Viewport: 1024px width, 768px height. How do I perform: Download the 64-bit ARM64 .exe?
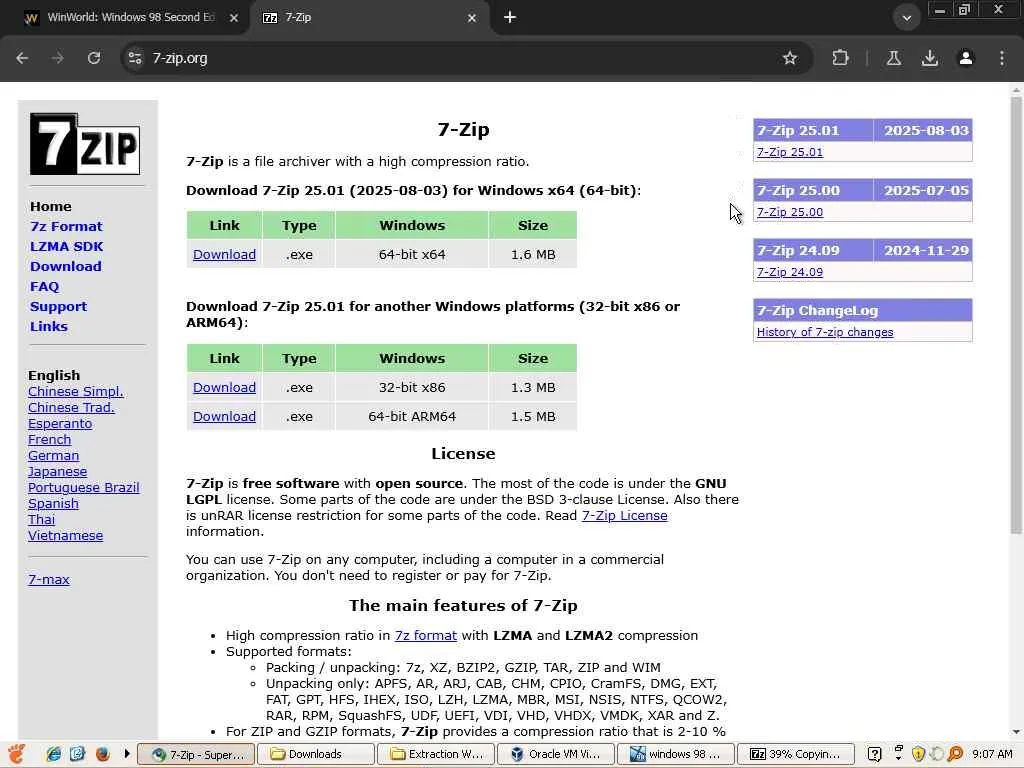[224, 417]
